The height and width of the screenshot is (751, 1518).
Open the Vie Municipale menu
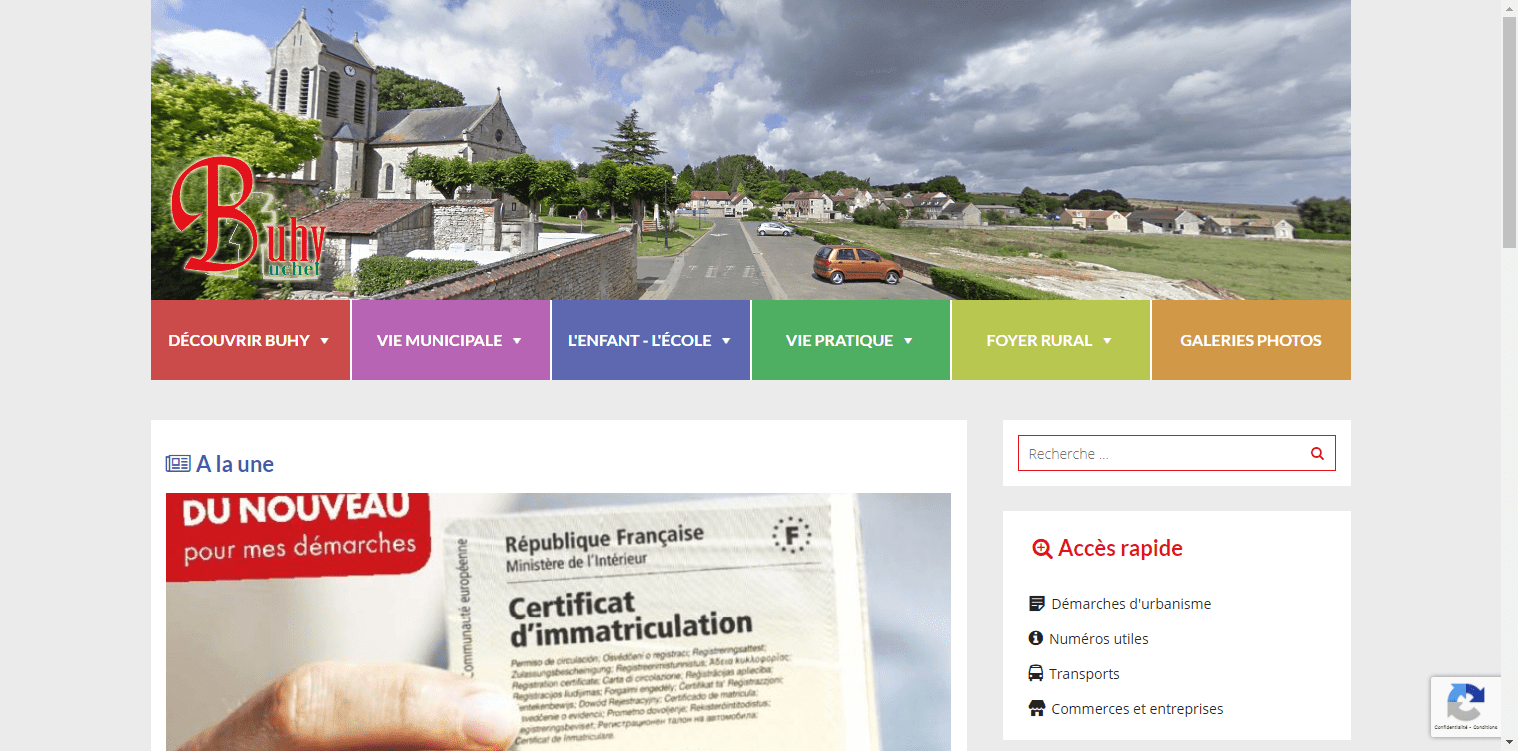click(x=450, y=340)
